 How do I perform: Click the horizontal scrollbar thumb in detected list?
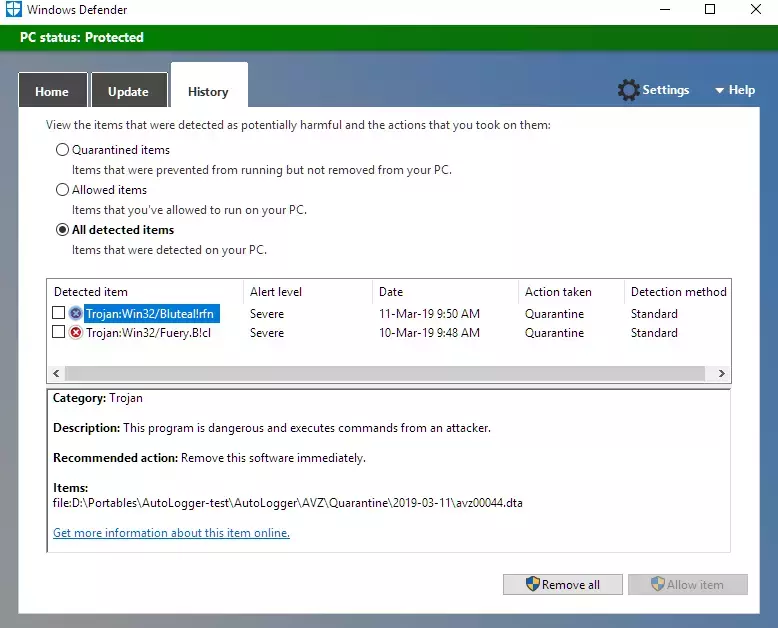click(385, 373)
